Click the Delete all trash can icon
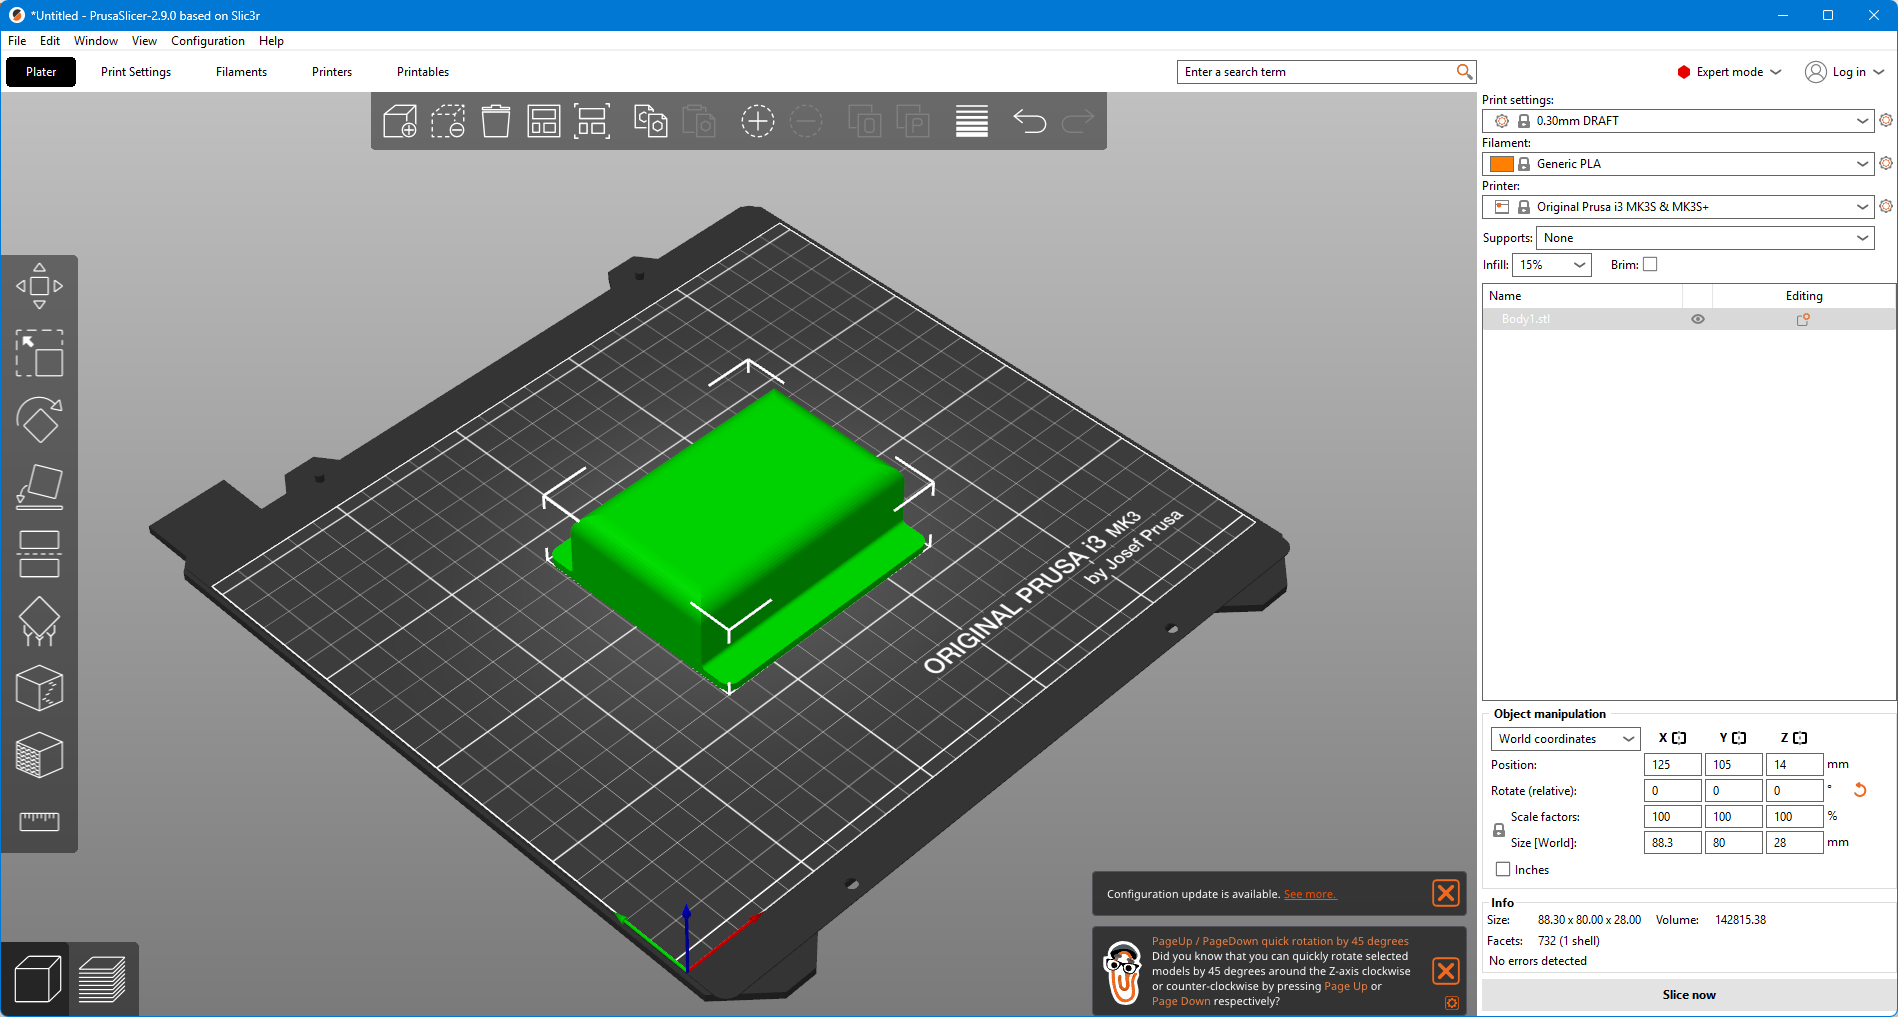Image resolution: width=1898 pixels, height=1017 pixels. [496, 121]
